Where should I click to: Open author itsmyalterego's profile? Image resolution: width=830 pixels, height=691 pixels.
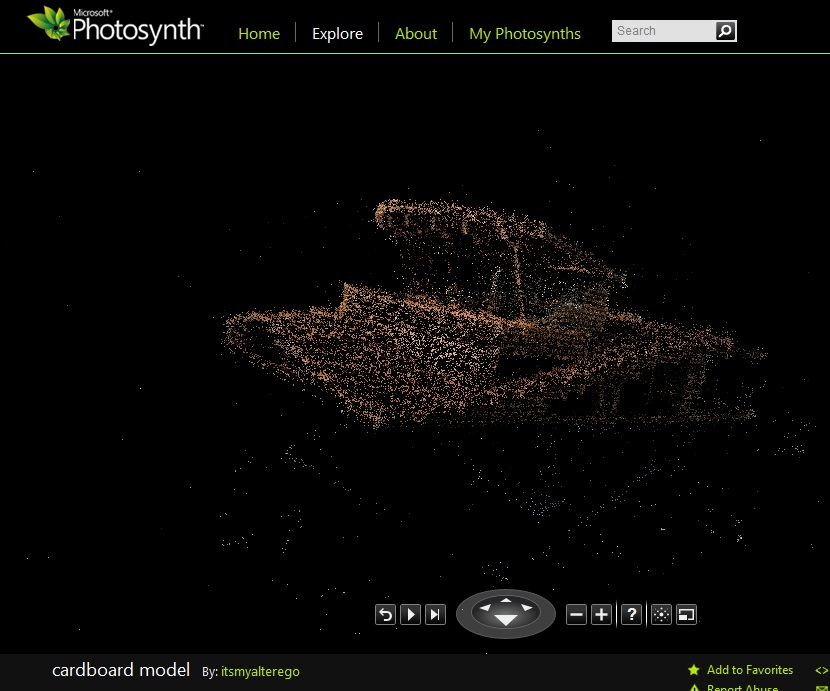point(260,671)
